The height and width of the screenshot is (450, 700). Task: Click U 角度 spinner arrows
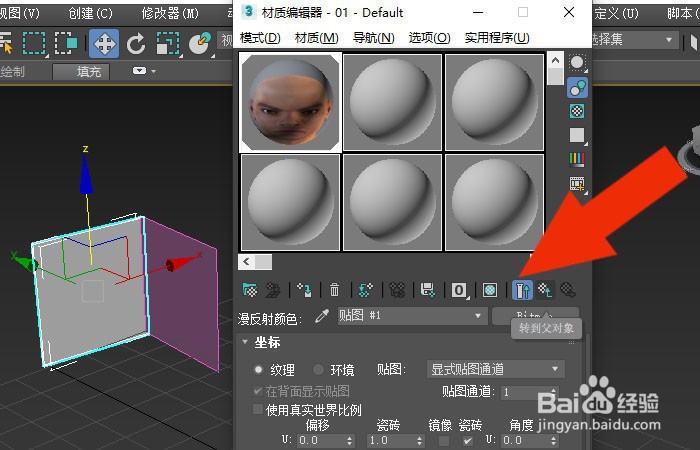pyautogui.click(x=554, y=441)
